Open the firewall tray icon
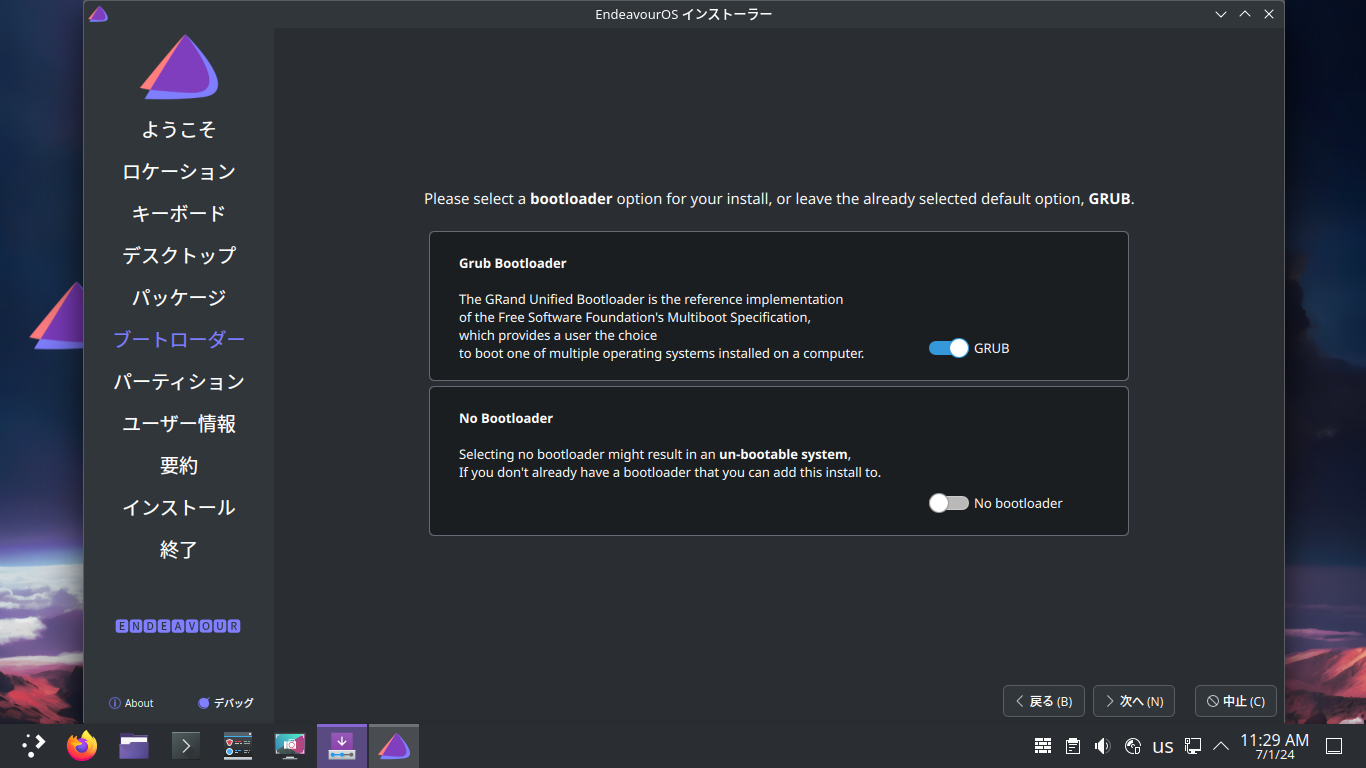1366x768 pixels. 1043,746
